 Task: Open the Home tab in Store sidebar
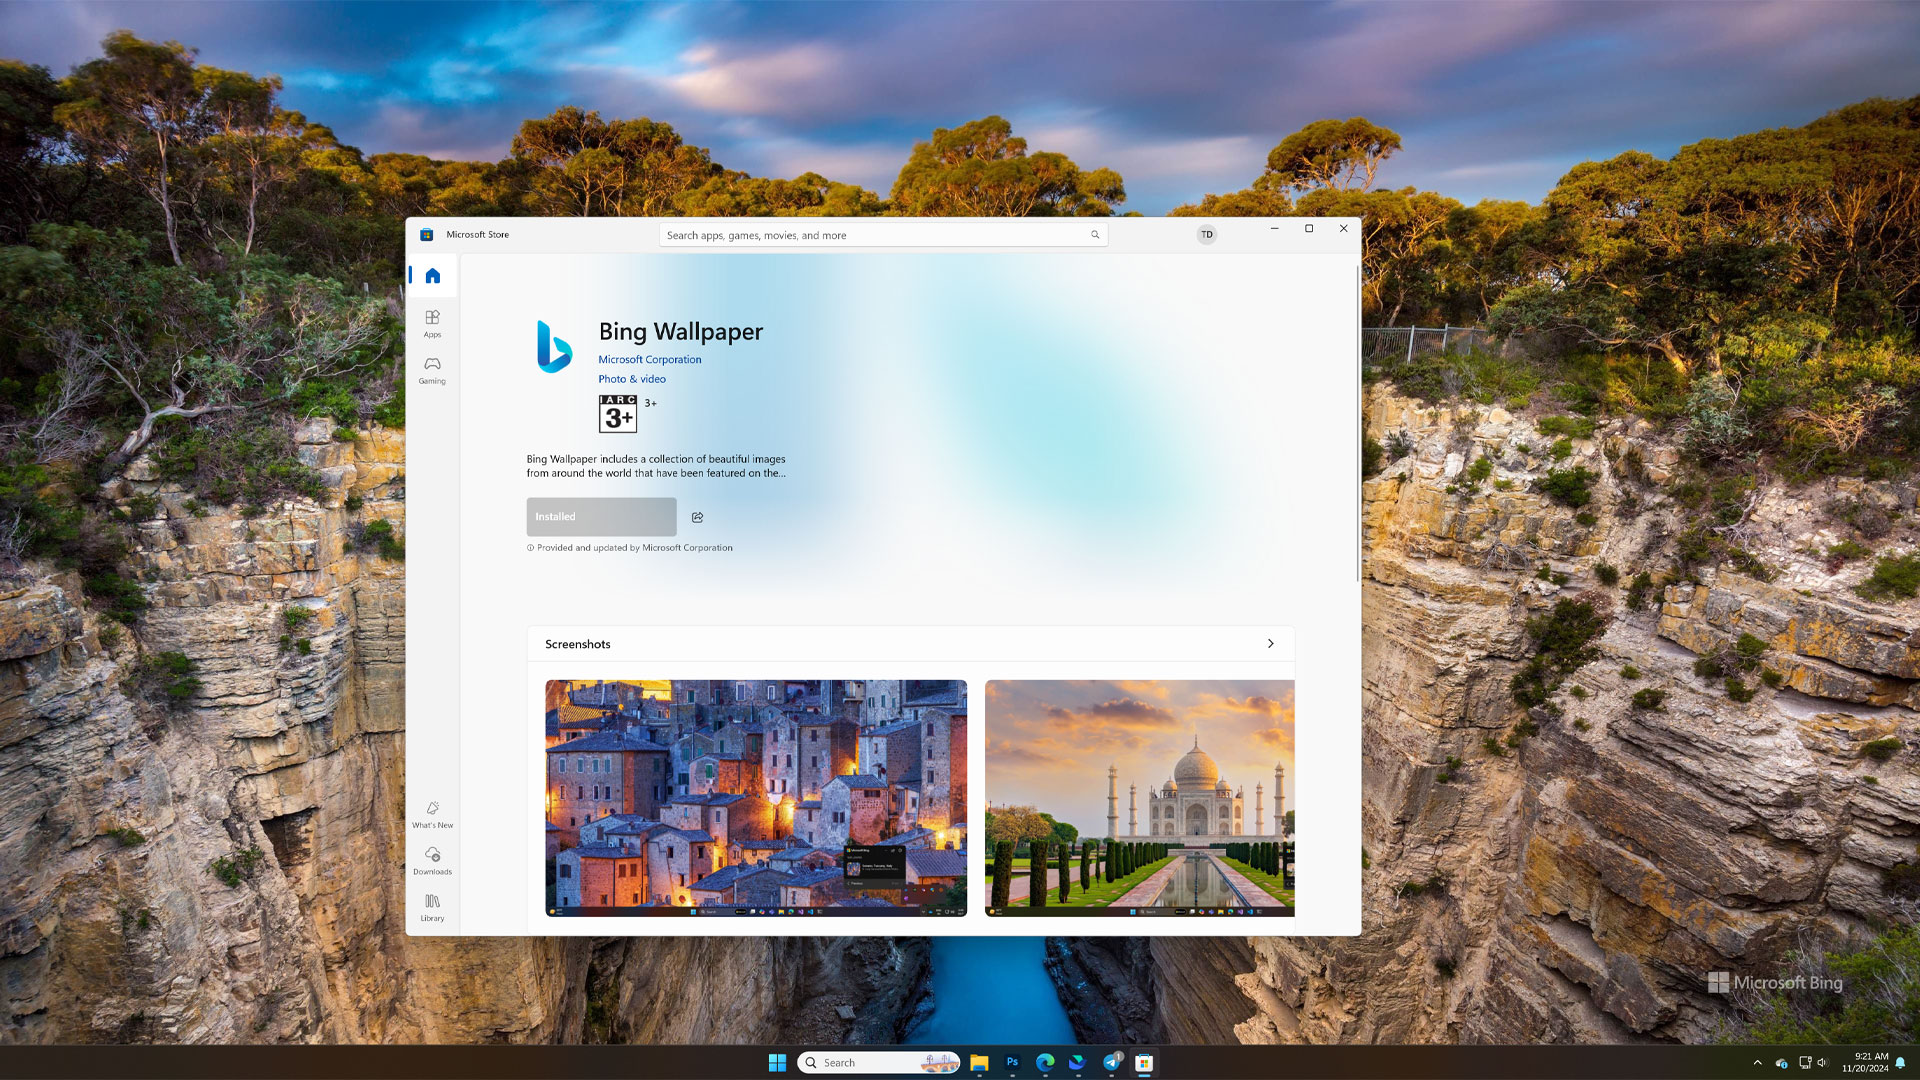(432, 276)
